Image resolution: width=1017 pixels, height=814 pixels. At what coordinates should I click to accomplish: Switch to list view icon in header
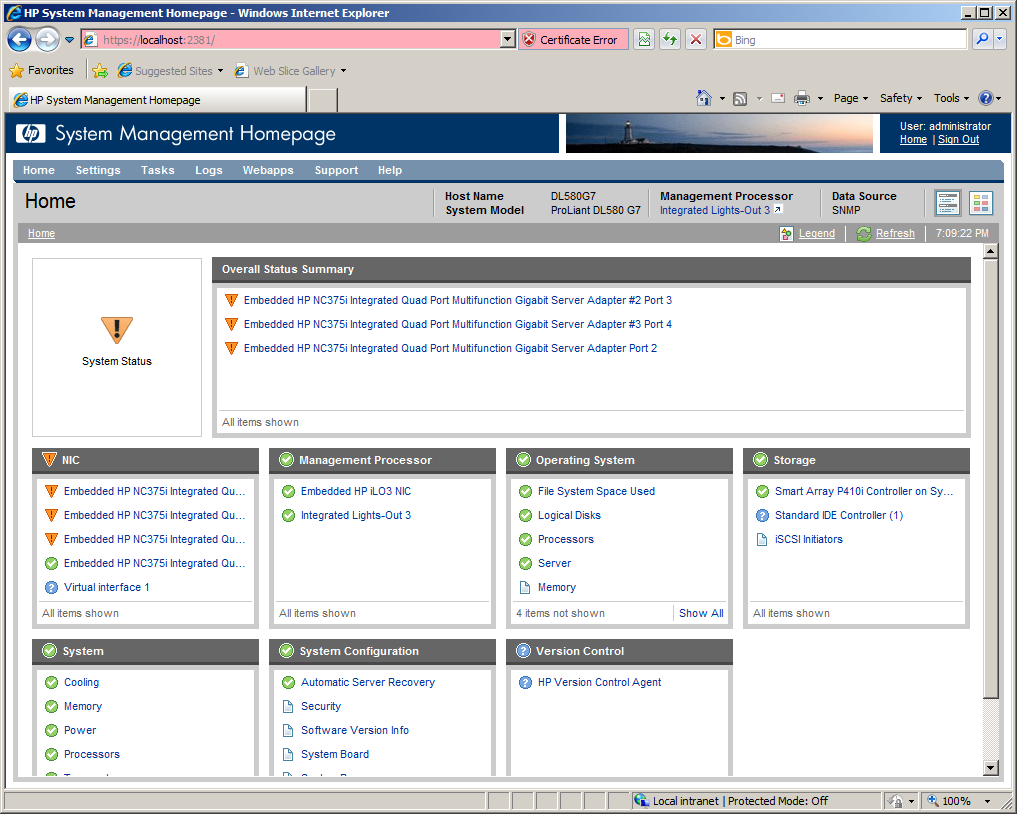click(948, 203)
